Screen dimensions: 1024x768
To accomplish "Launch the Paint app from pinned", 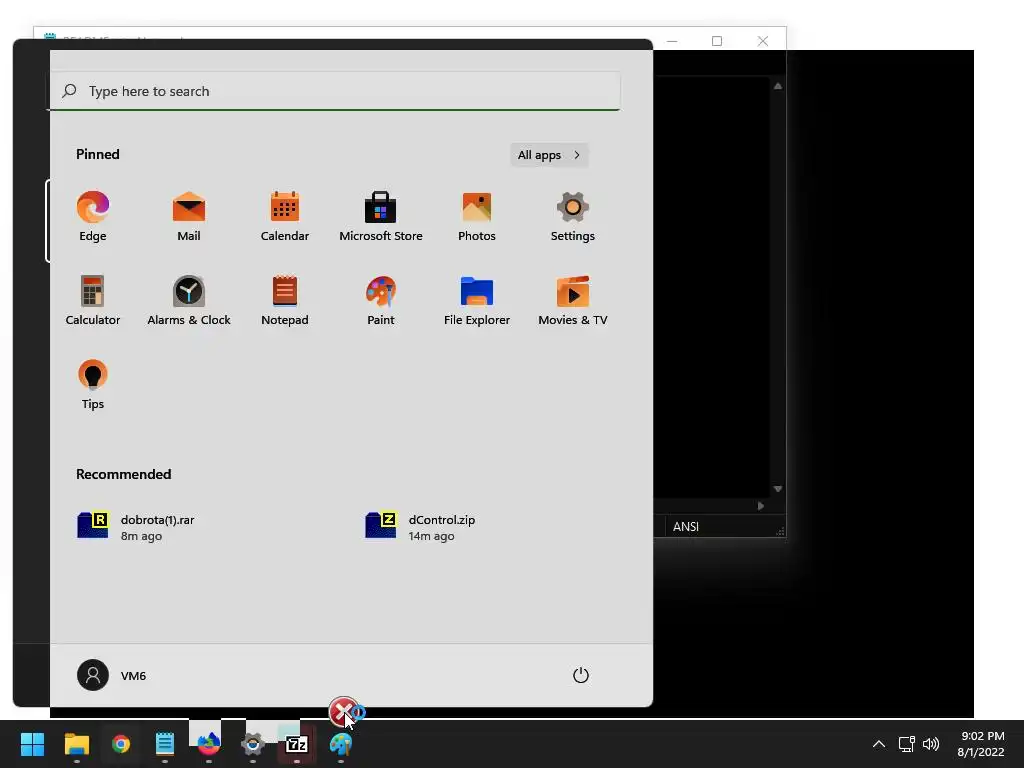I will point(381,300).
